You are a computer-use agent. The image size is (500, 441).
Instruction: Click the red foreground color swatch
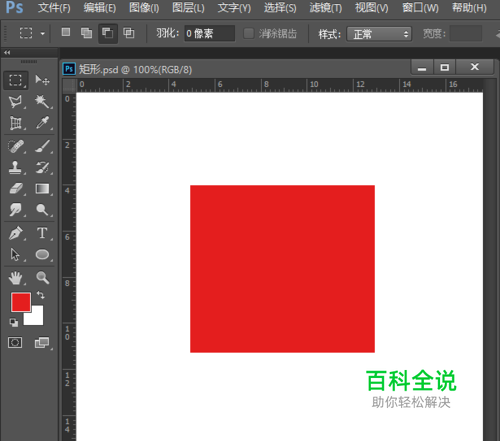[x=21, y=302]
